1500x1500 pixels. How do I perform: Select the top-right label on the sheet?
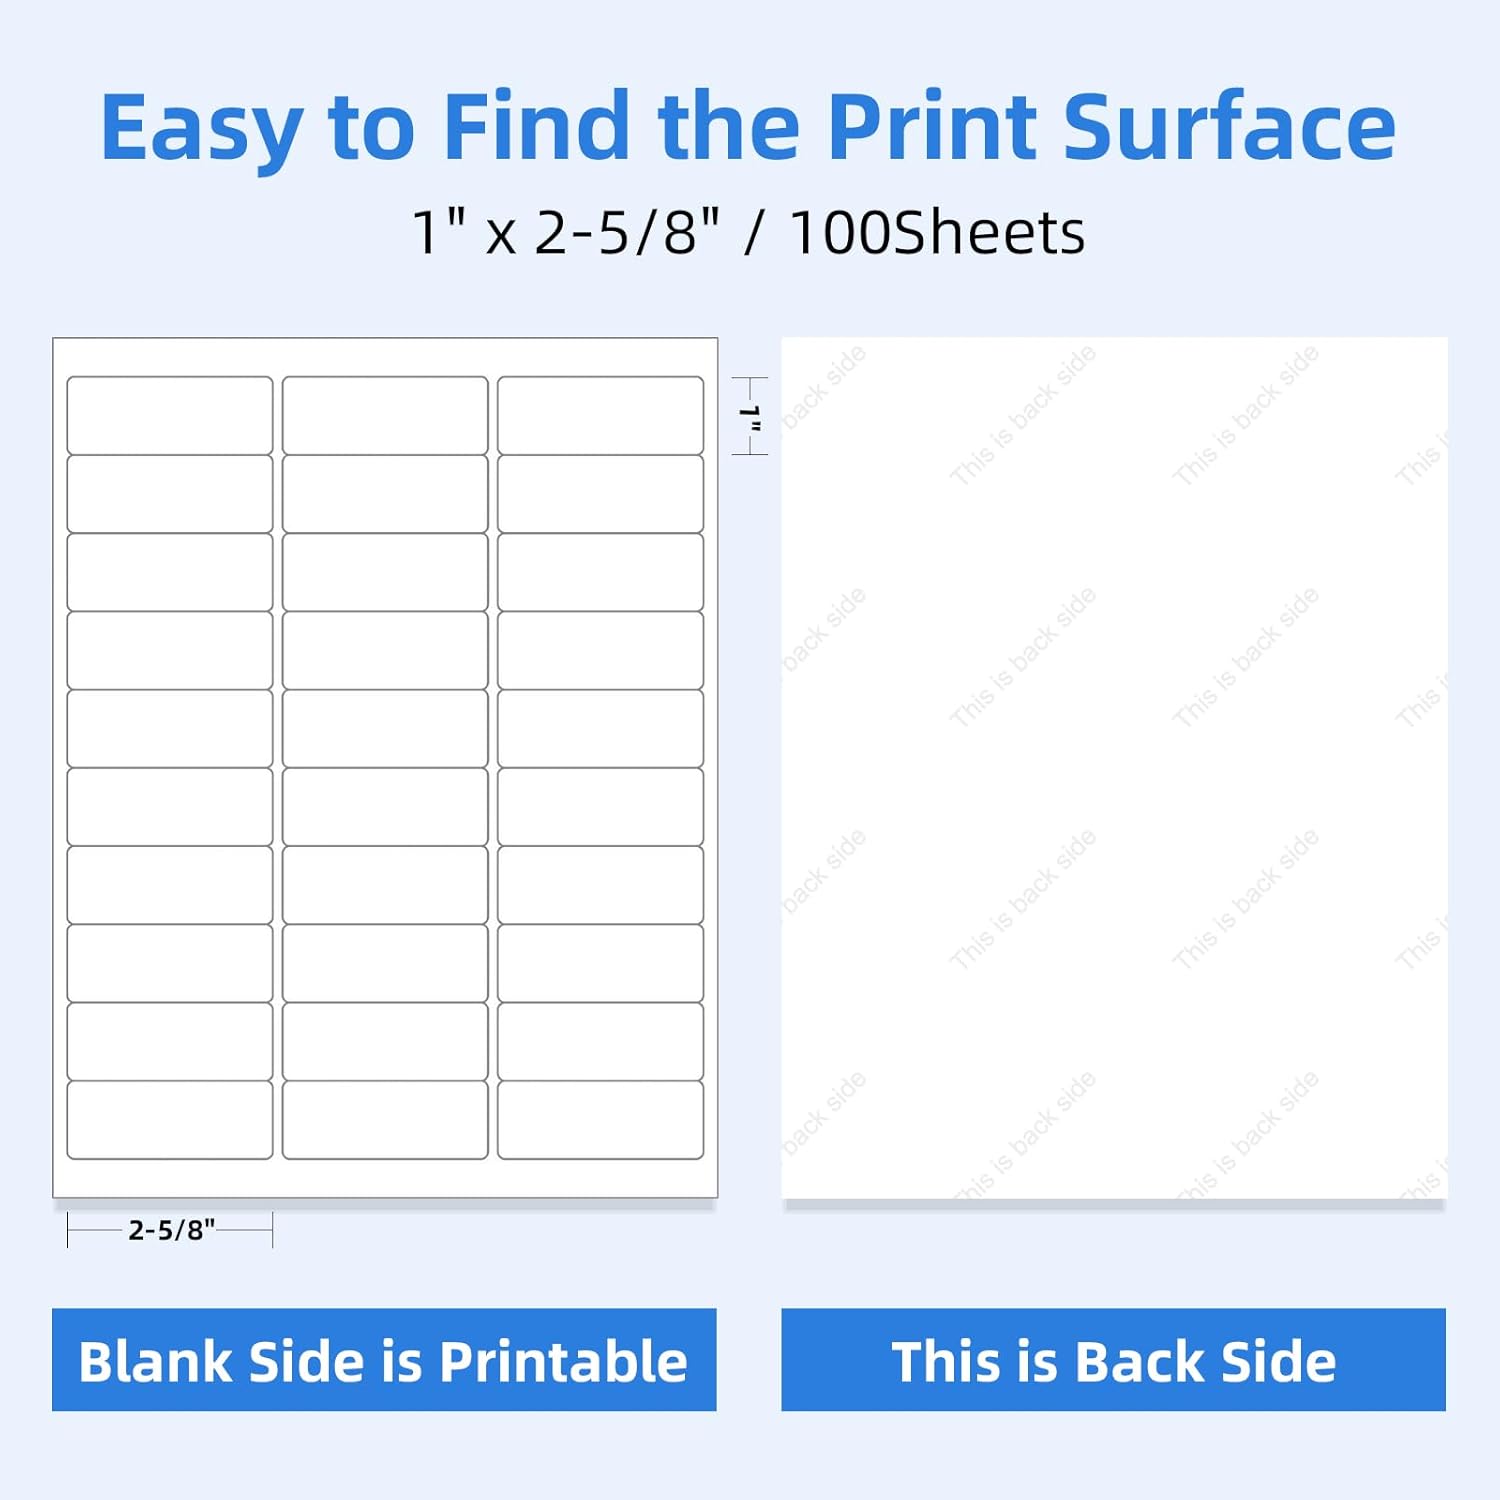coord(600,415)
